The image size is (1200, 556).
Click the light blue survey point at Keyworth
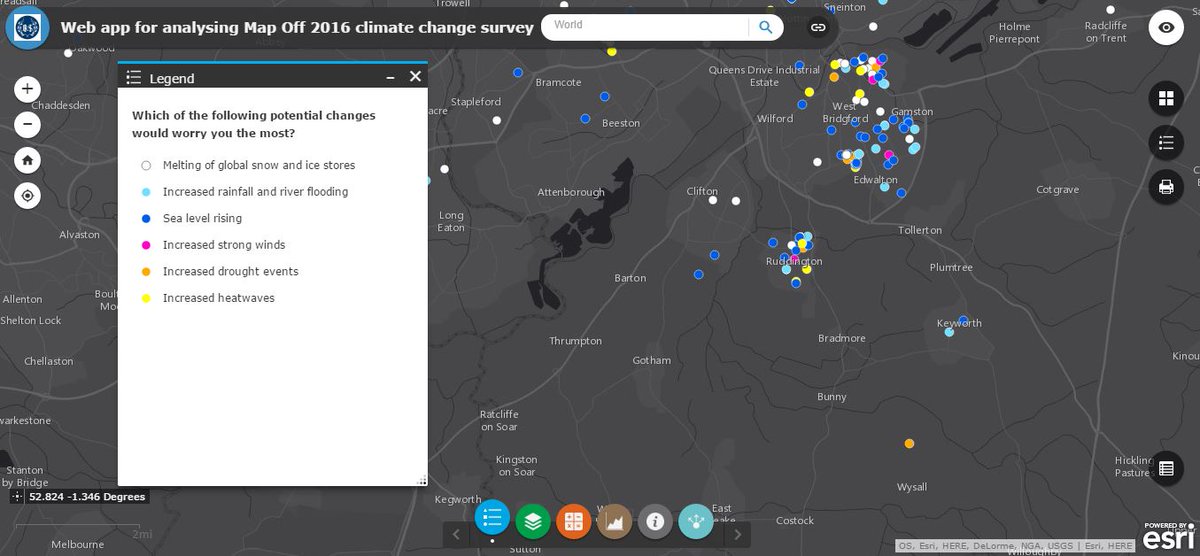click(949, 332)
